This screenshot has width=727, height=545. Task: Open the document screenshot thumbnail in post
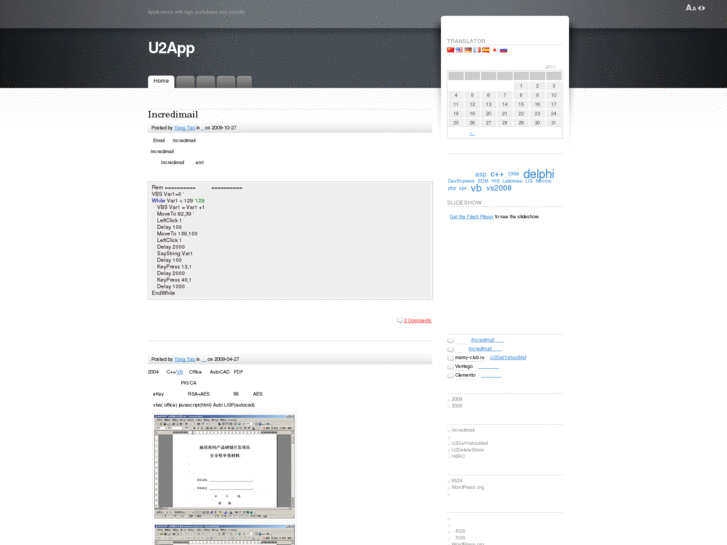click(224, 467)
